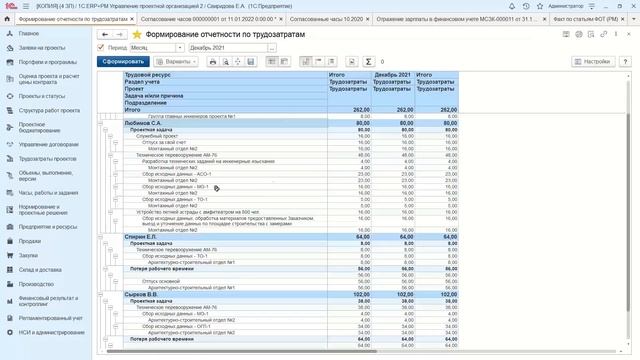Print the report using printer icon
The height and width of the screenshot is (360, 640).
[x=213, y=62]
